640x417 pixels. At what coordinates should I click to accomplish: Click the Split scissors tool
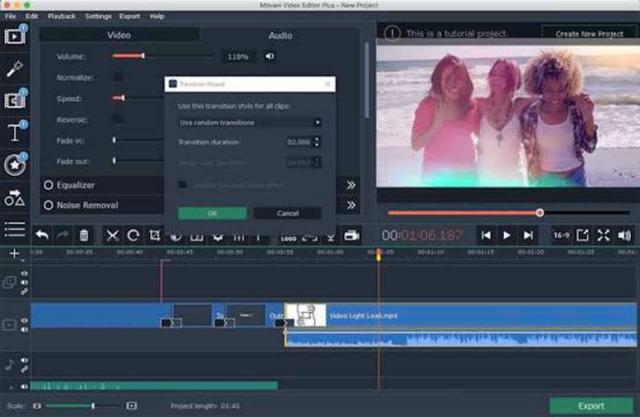point(112,236)
